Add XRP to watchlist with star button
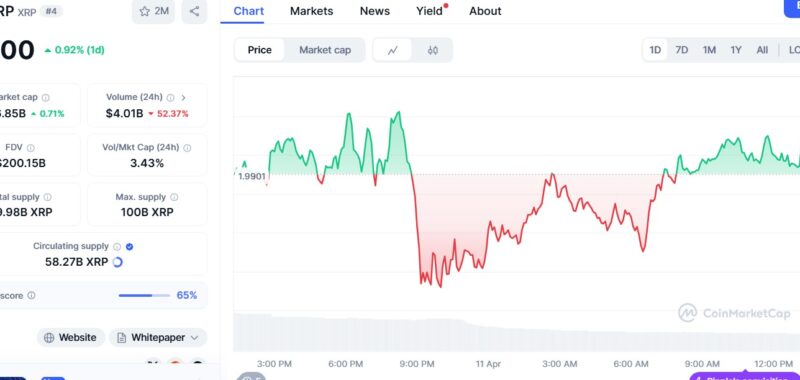This screenshot has width=800, height=380. [154, 11]
